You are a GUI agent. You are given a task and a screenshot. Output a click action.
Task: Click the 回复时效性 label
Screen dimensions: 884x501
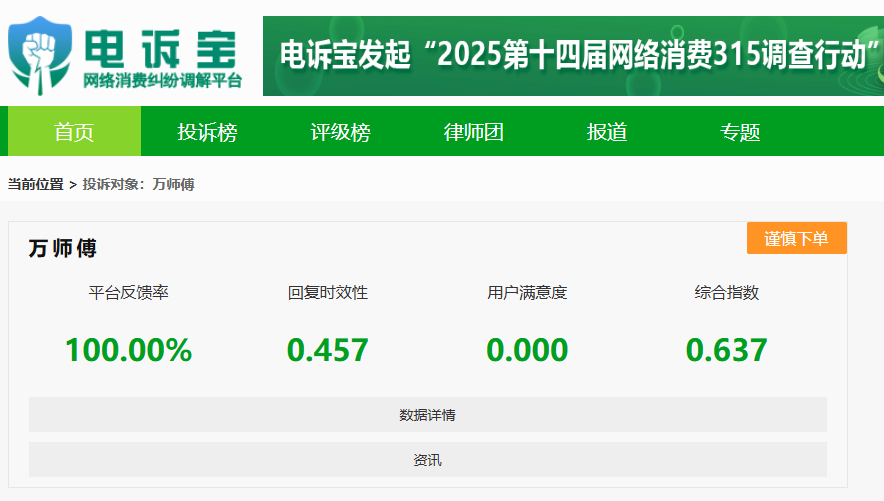click(328, 292)
